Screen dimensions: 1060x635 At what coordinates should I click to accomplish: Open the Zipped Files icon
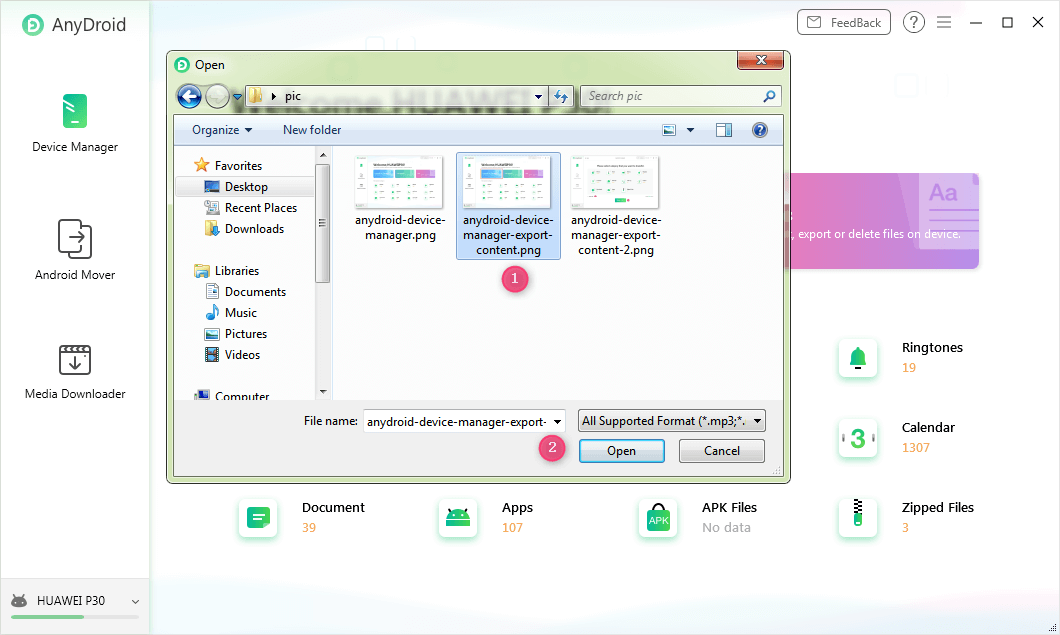[857, 517]
